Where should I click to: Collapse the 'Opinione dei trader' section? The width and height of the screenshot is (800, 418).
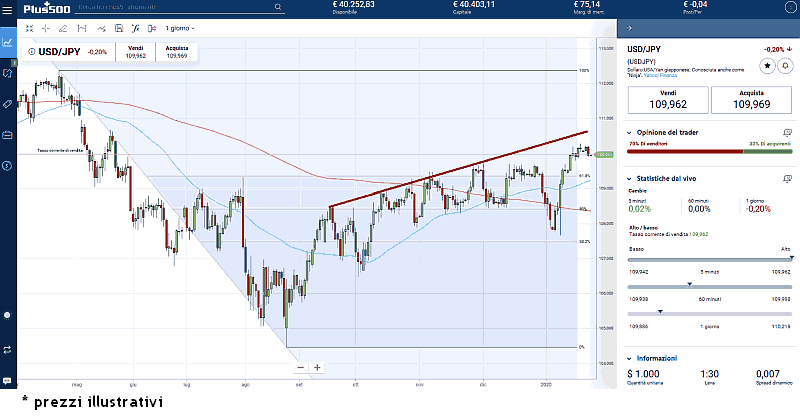point(628,131)
